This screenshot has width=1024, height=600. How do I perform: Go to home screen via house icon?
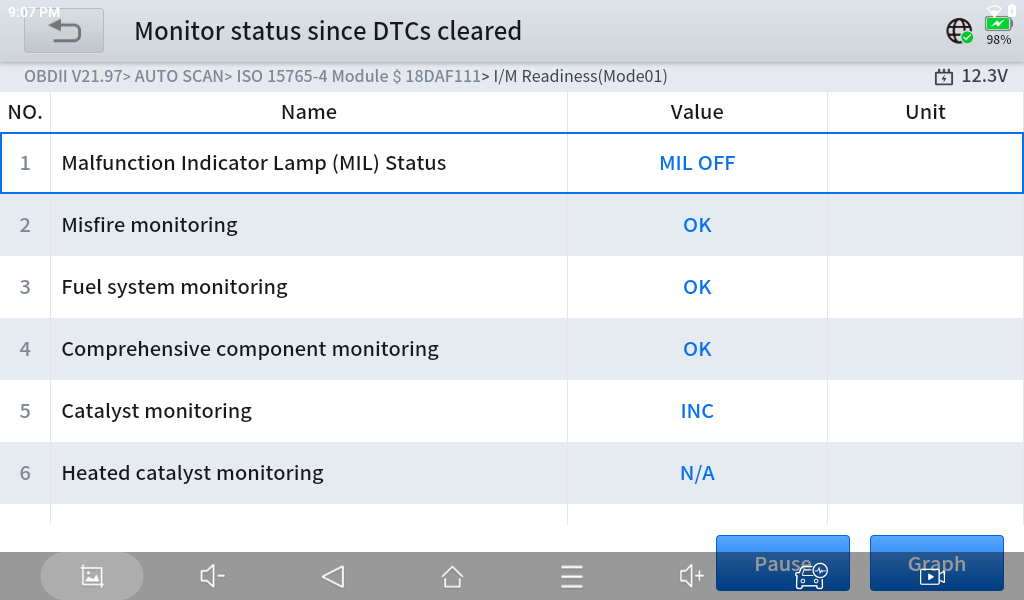452,576
